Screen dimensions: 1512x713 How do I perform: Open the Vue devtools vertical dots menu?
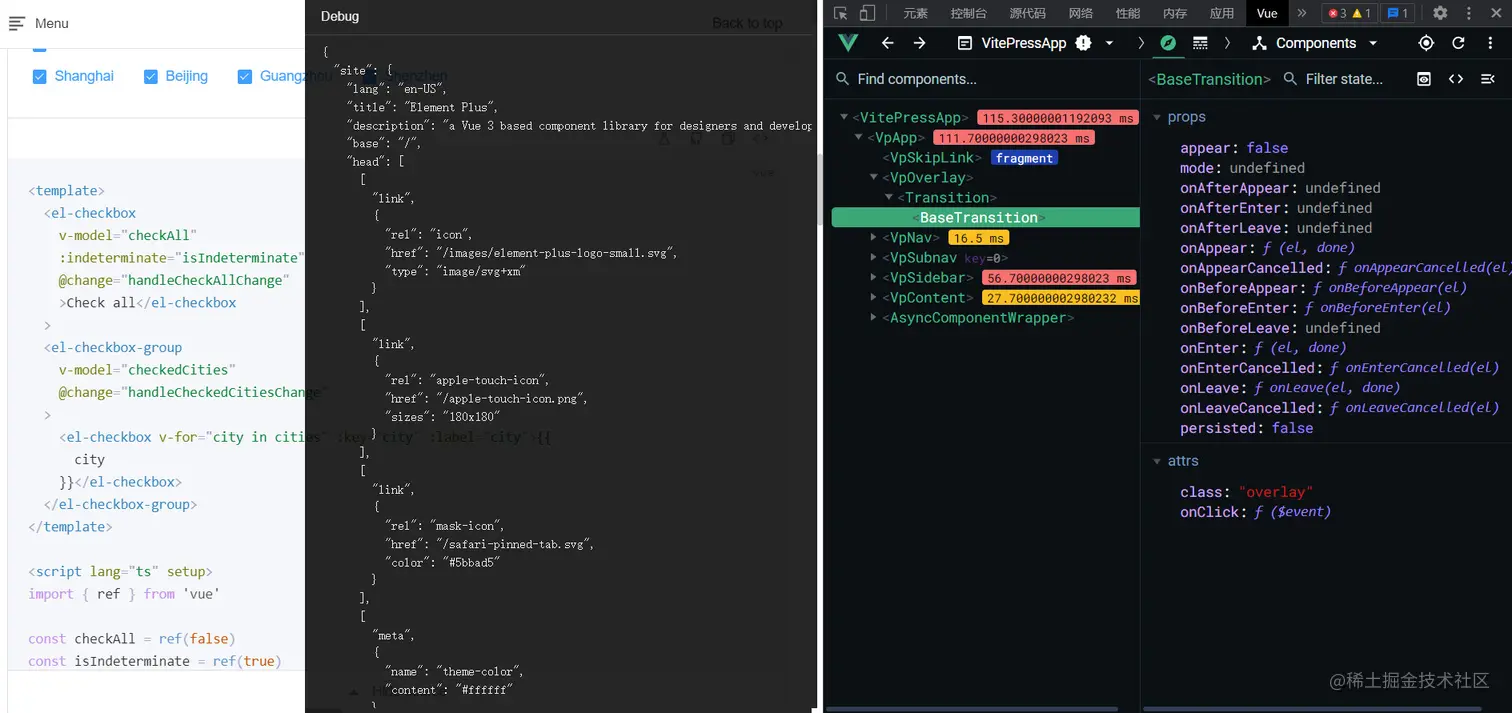pyautogui.click(x=1489, y=43)
